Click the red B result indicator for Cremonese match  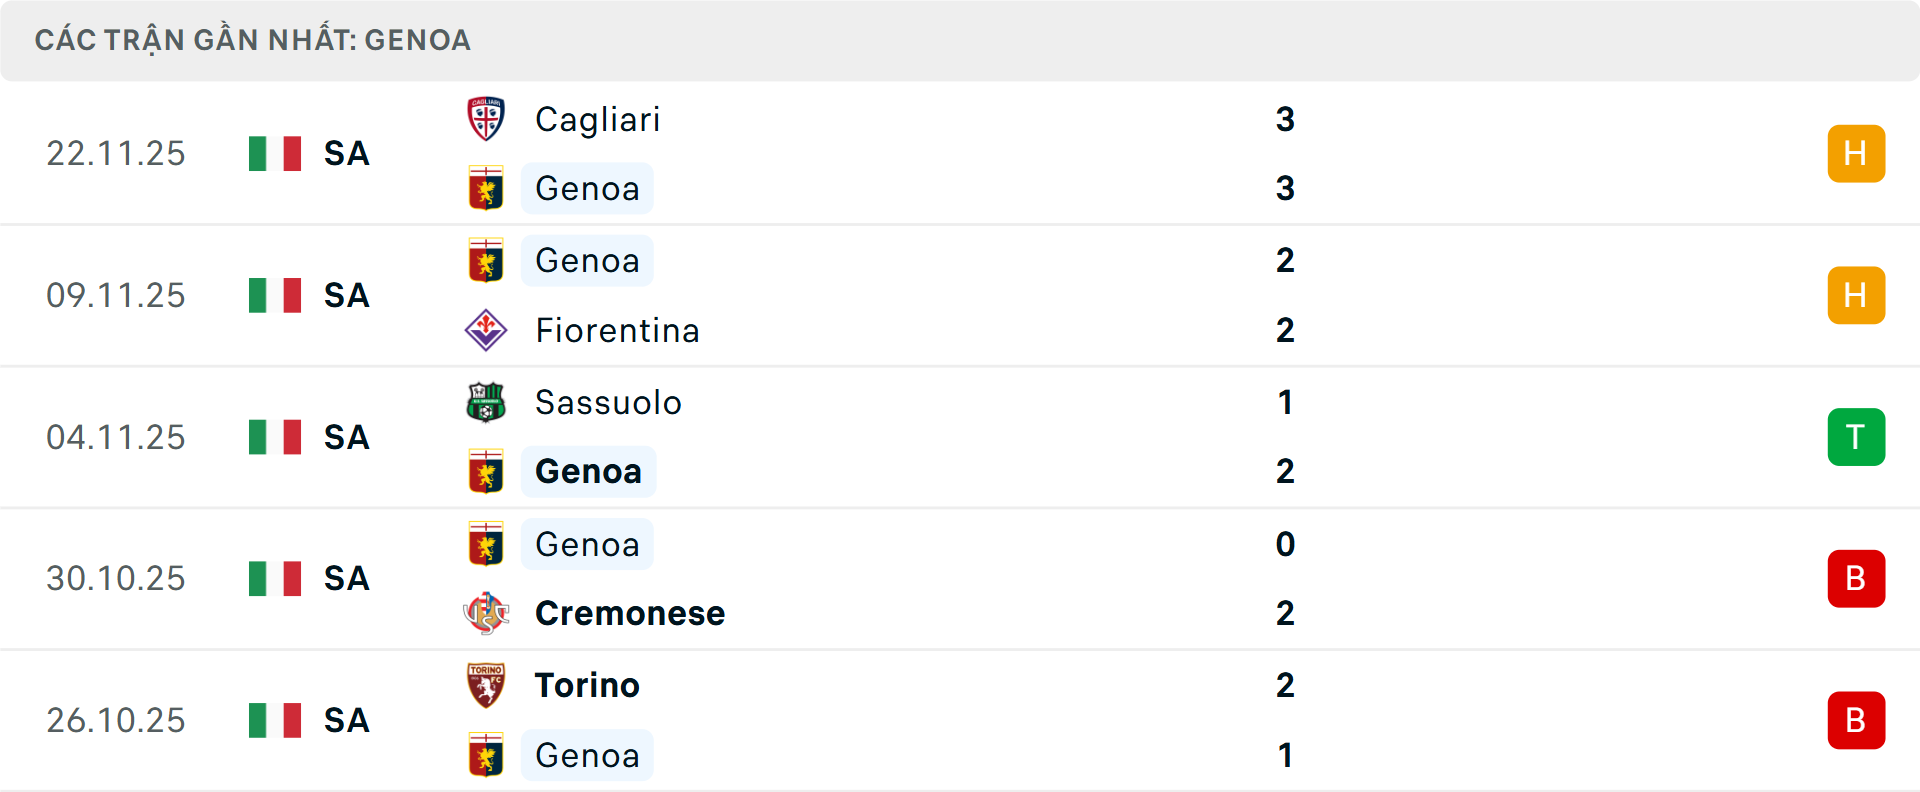pos(1856,578)
